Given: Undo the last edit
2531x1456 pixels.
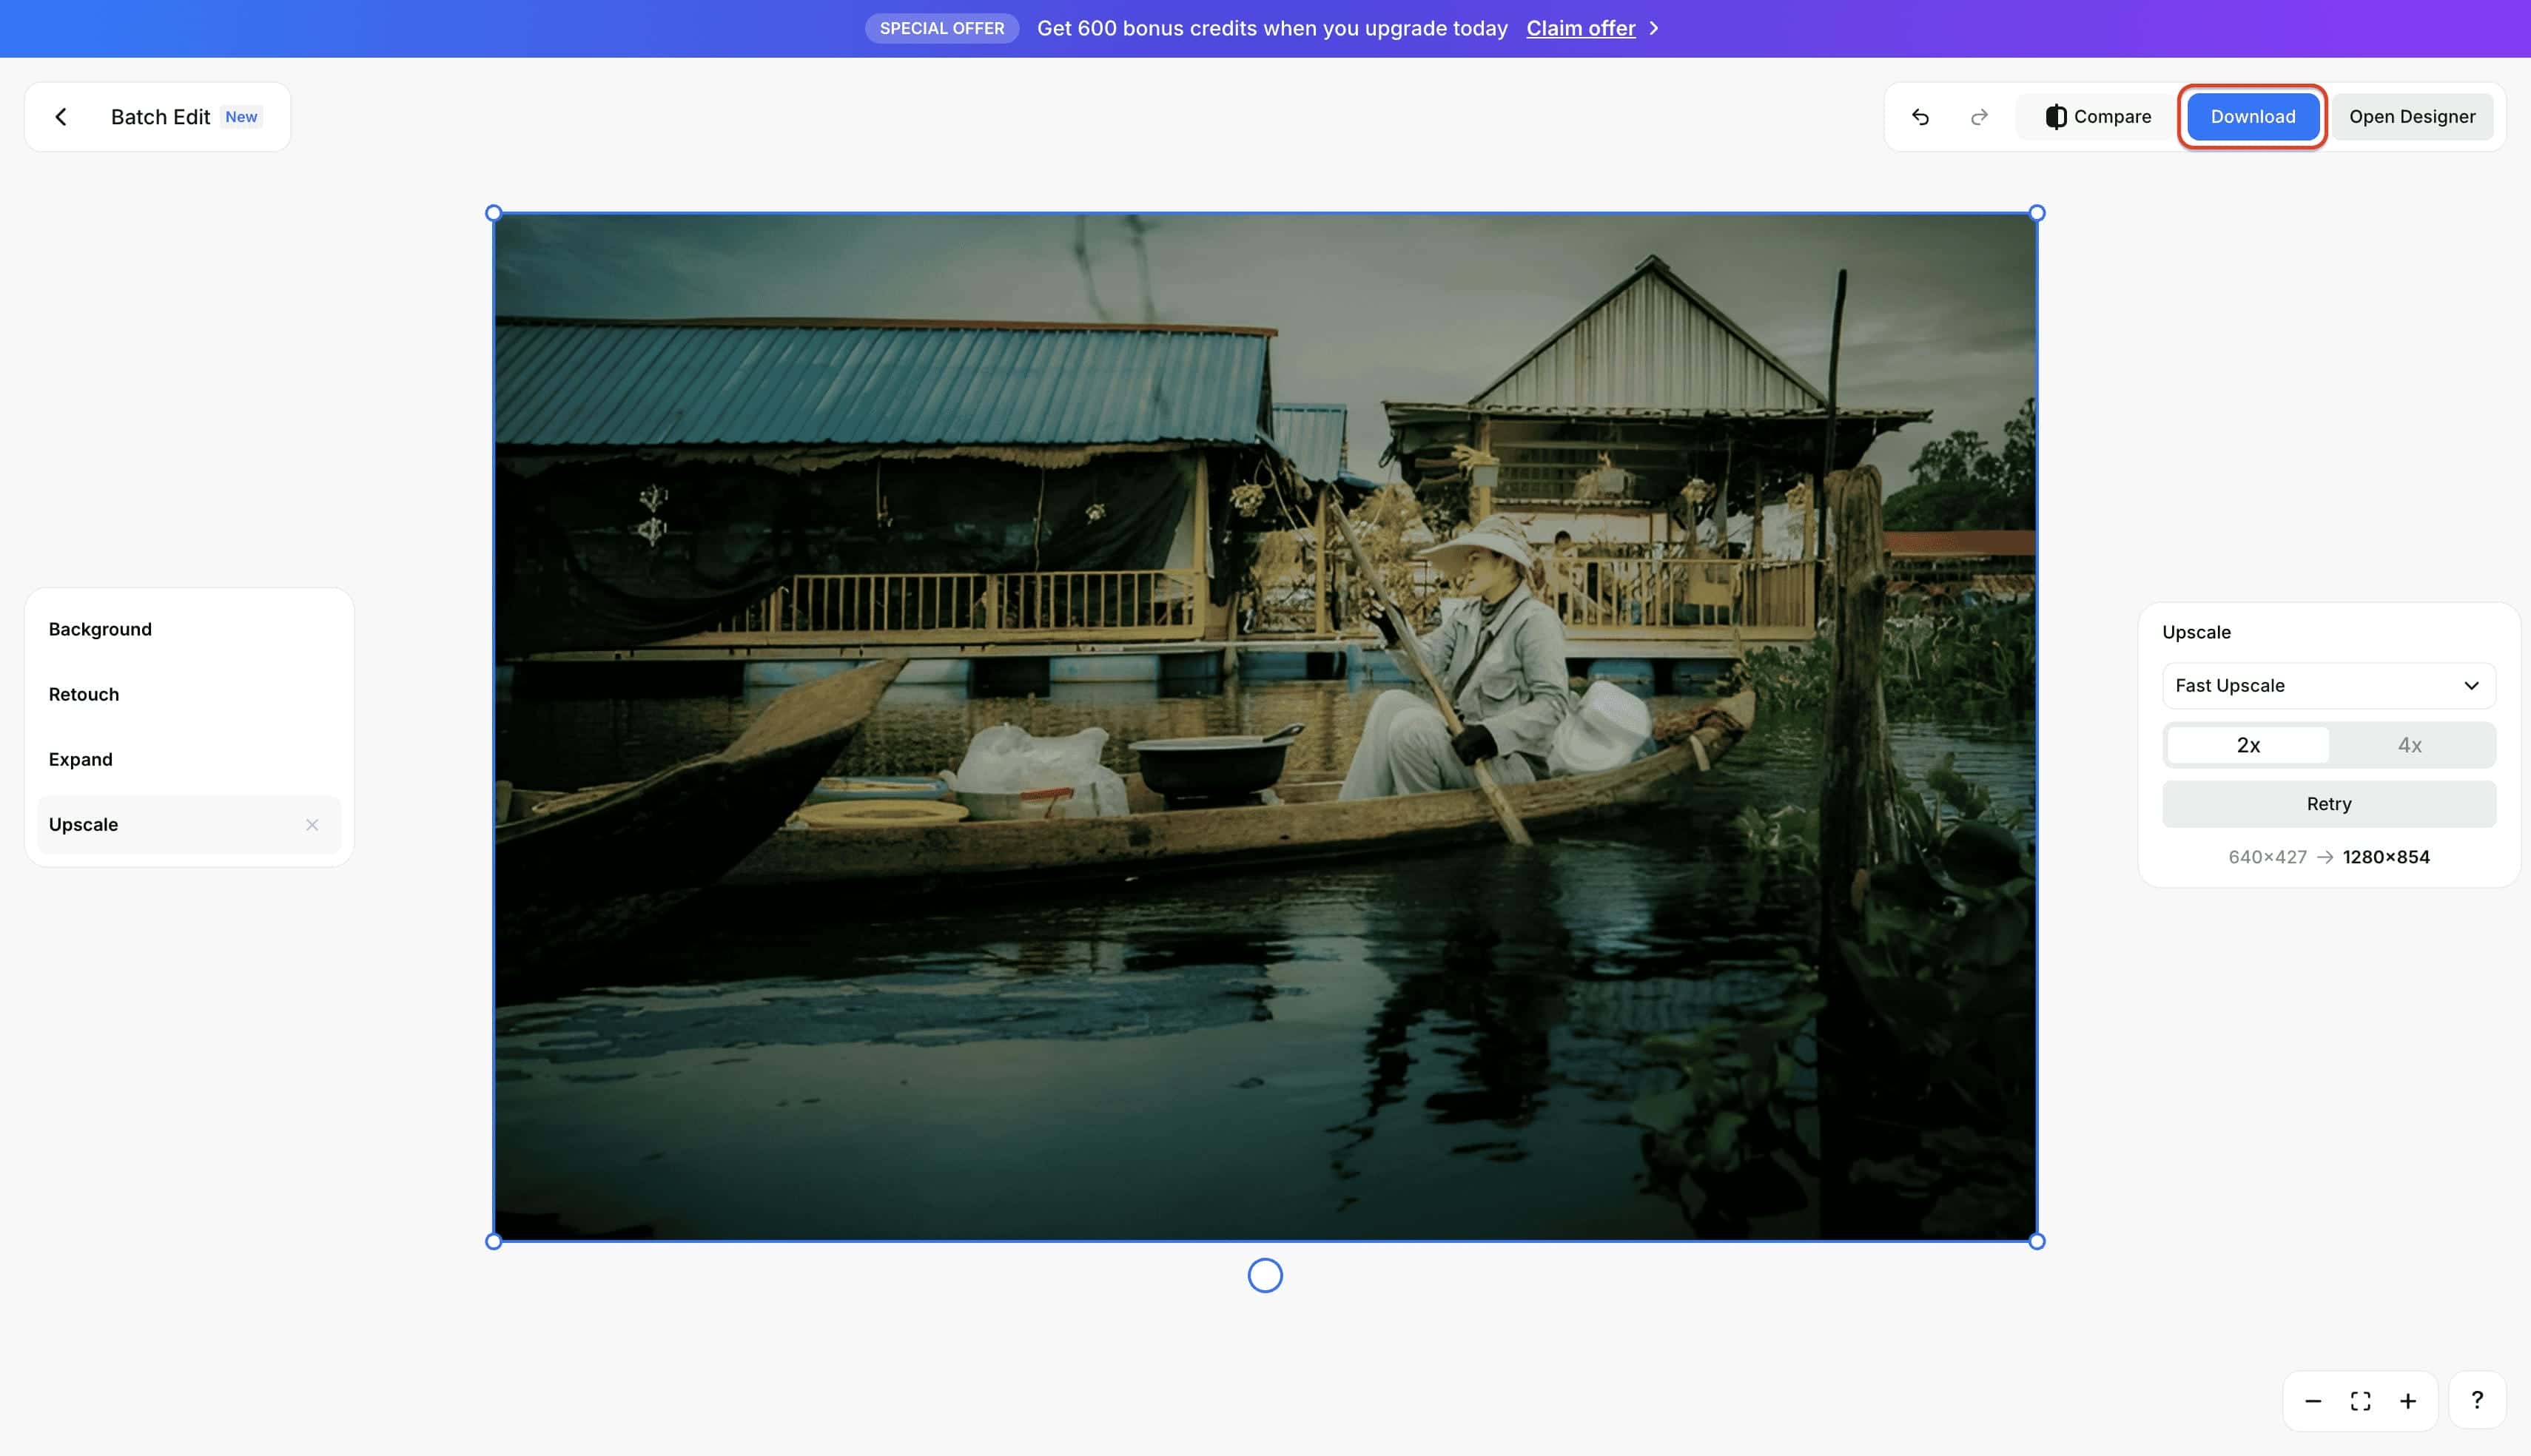Looking at the screenshot, I should click(x=1920, y=117).
